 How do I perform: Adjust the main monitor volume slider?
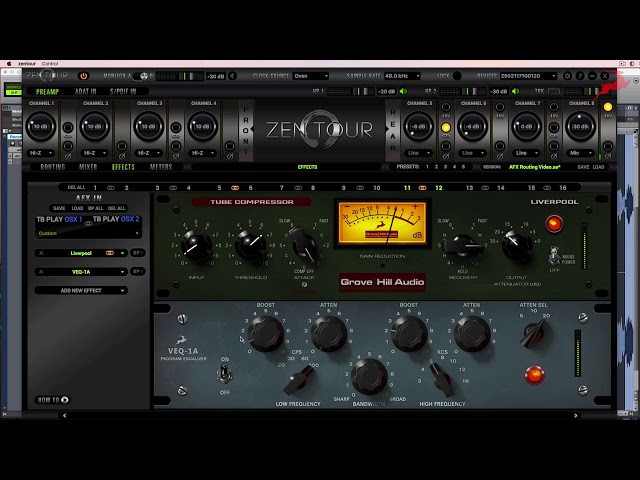point(180,76)
